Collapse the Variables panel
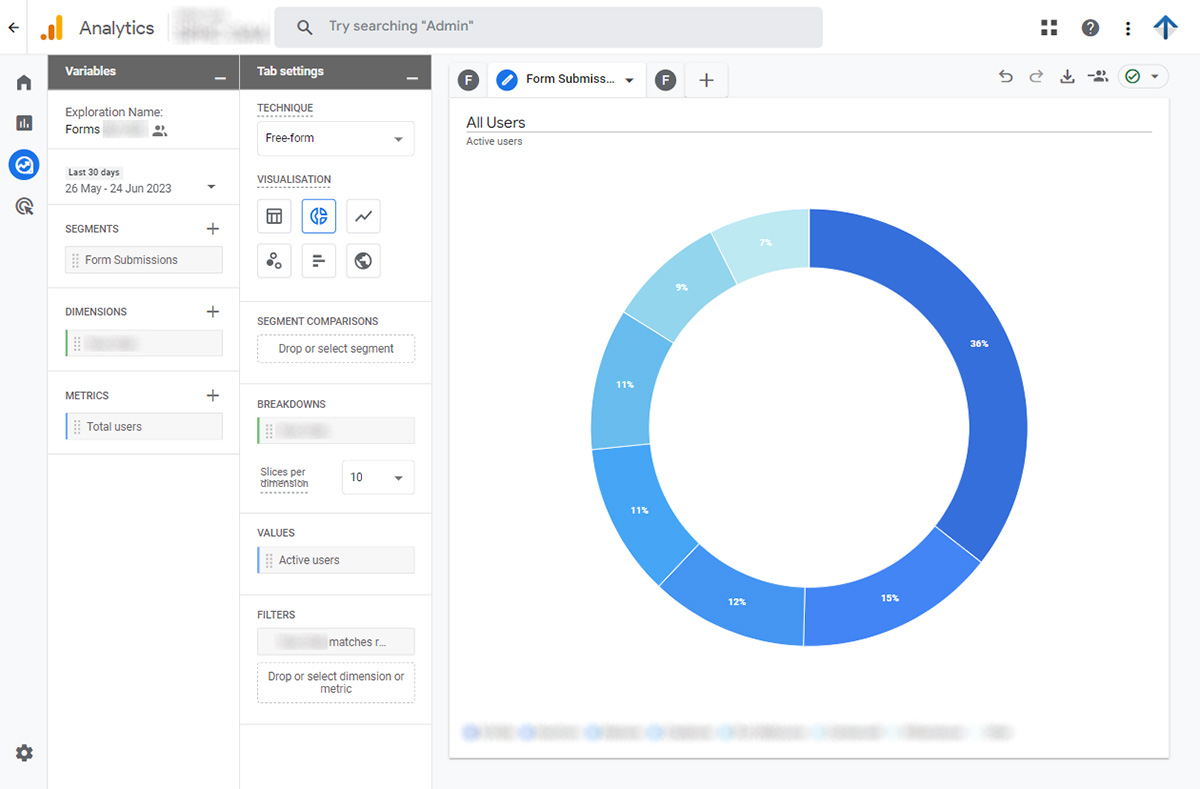 220,76
